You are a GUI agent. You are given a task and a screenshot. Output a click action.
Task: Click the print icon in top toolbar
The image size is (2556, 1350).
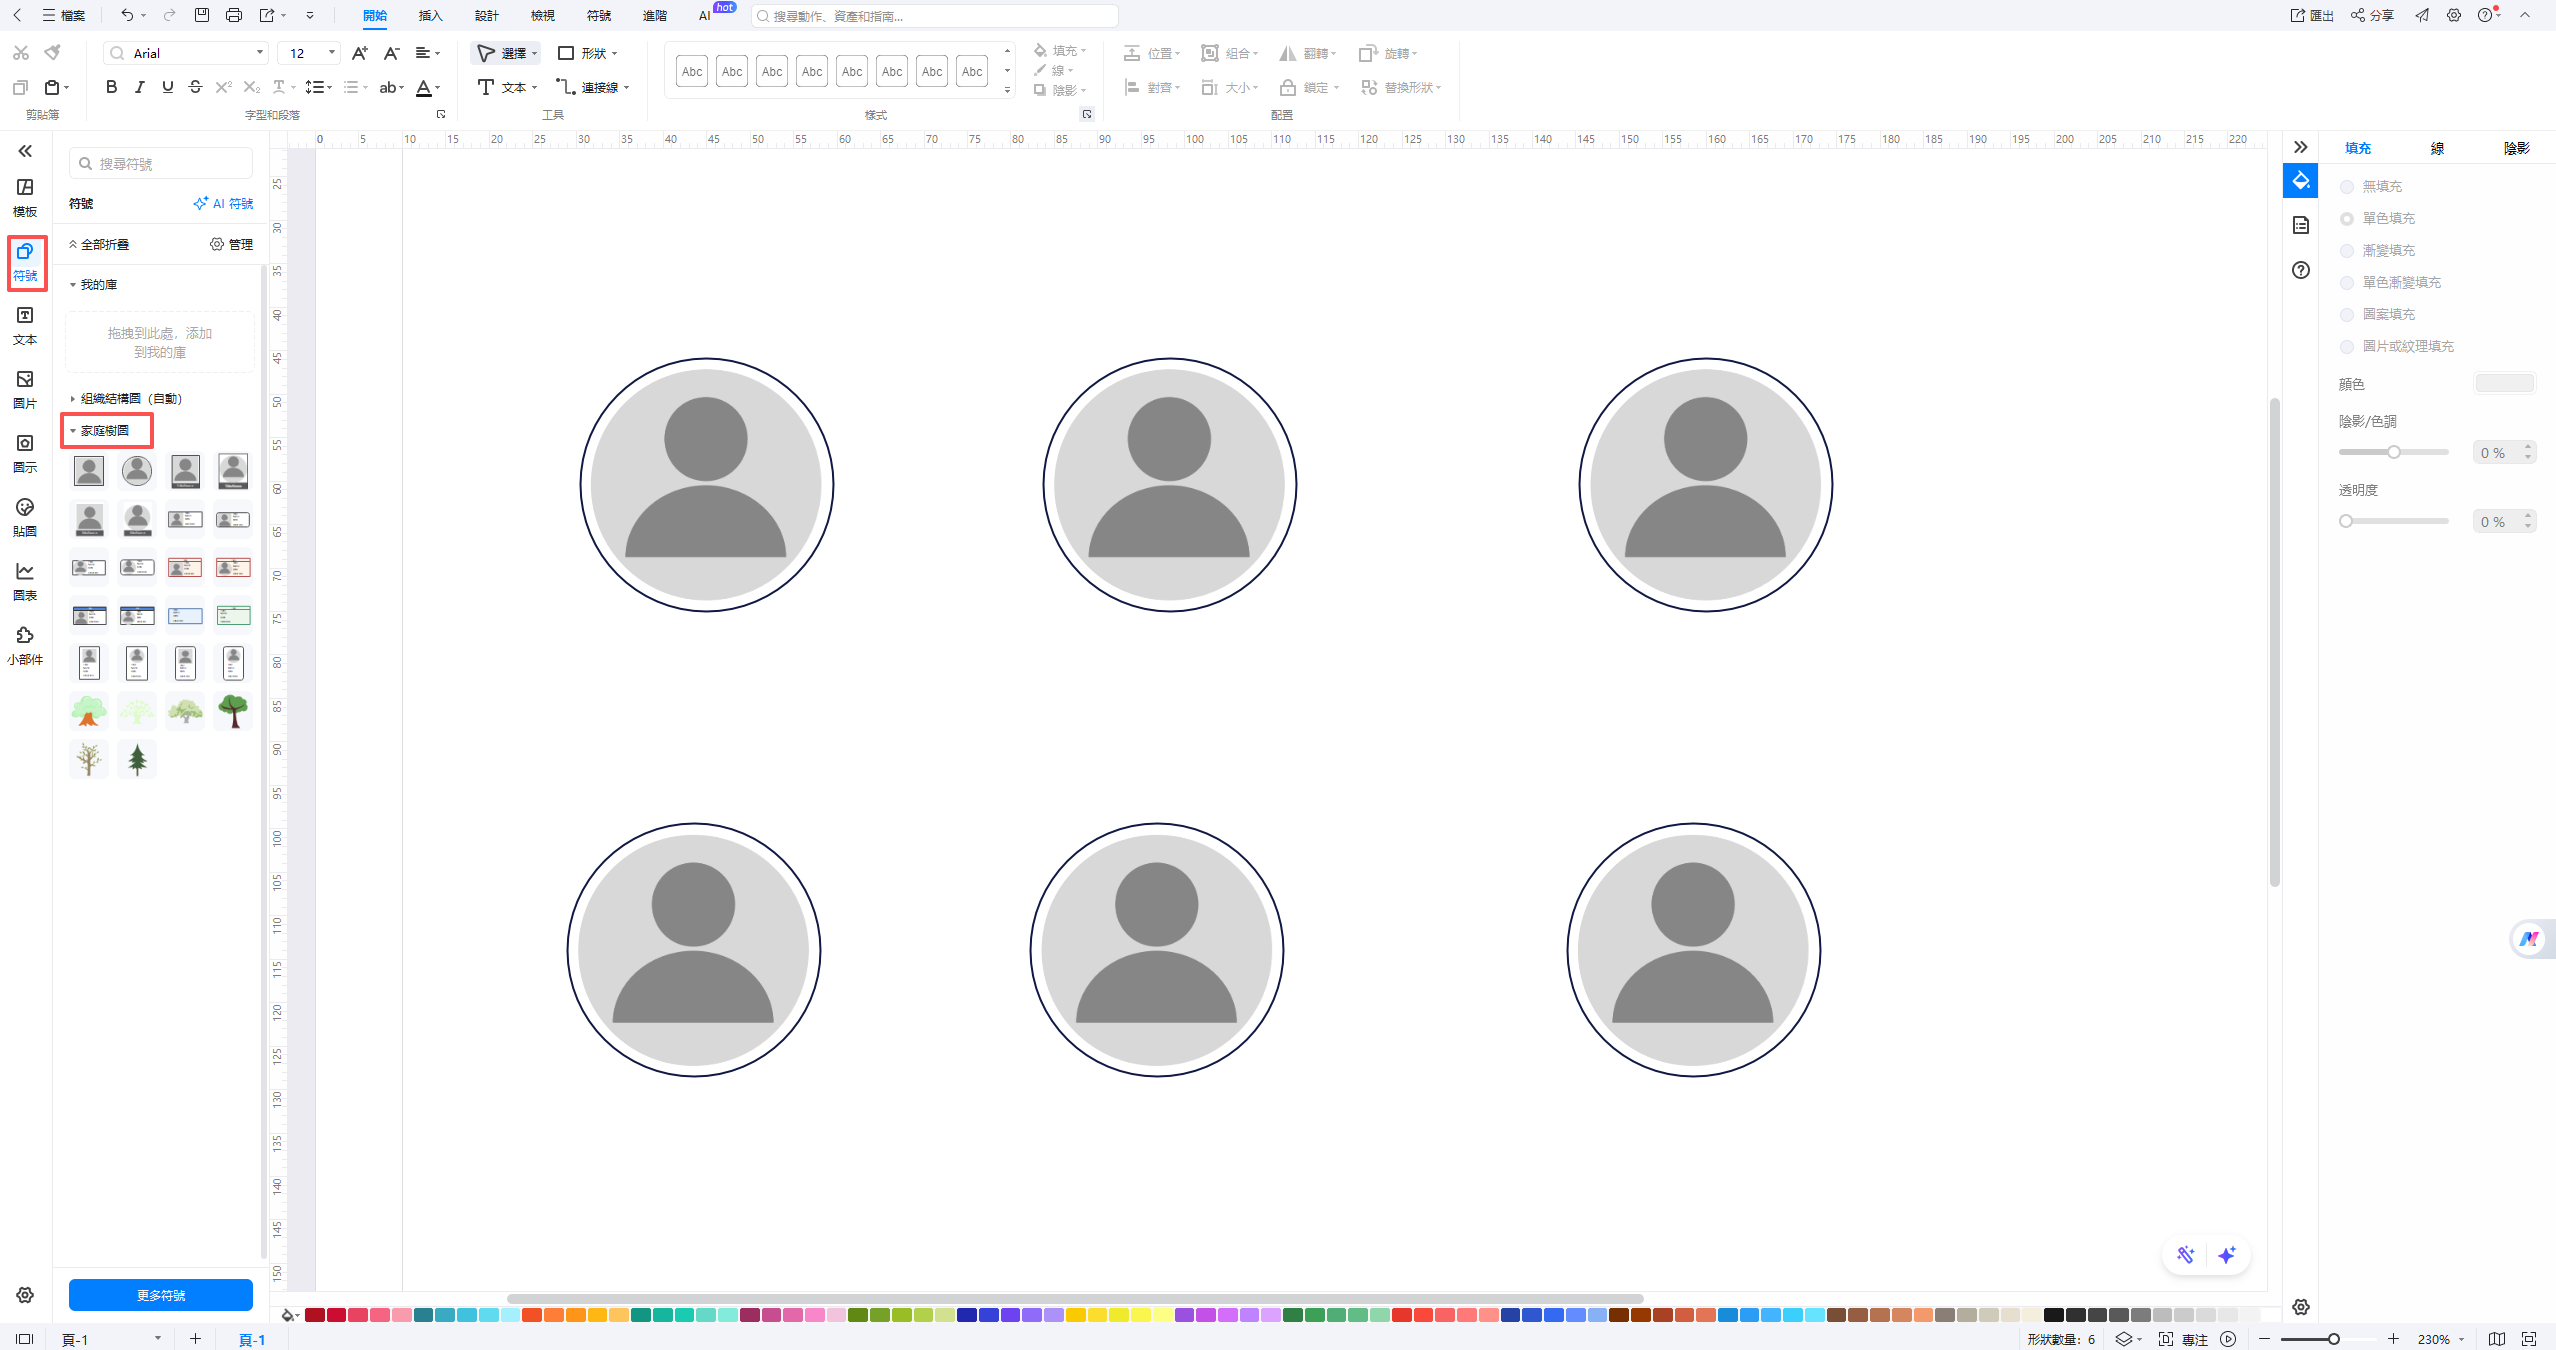pos(233,15)
